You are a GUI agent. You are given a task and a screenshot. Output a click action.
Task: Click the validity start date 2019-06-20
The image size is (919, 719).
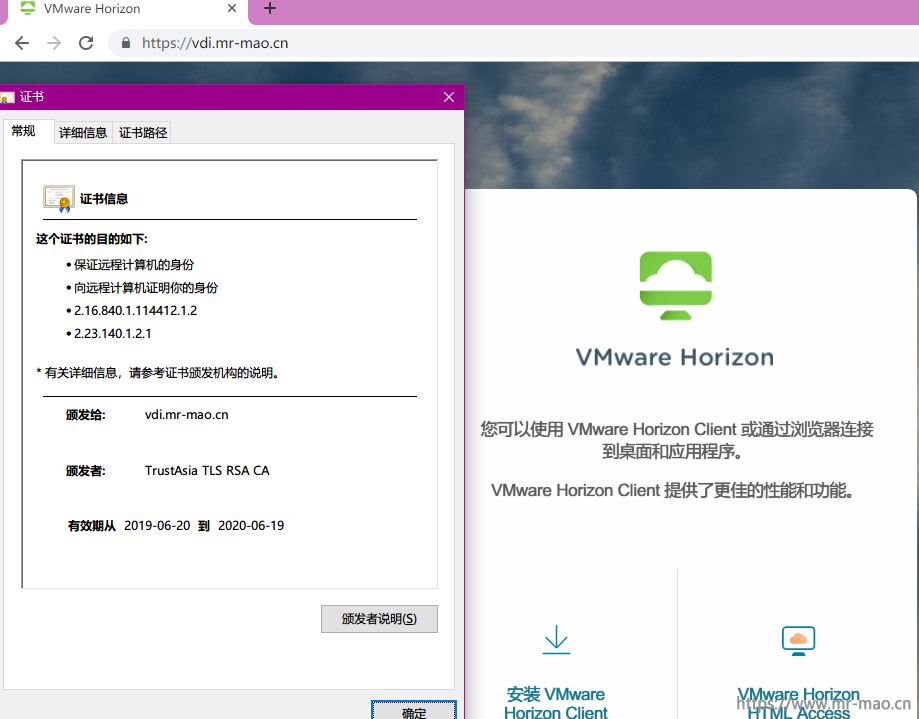[157, 526]
